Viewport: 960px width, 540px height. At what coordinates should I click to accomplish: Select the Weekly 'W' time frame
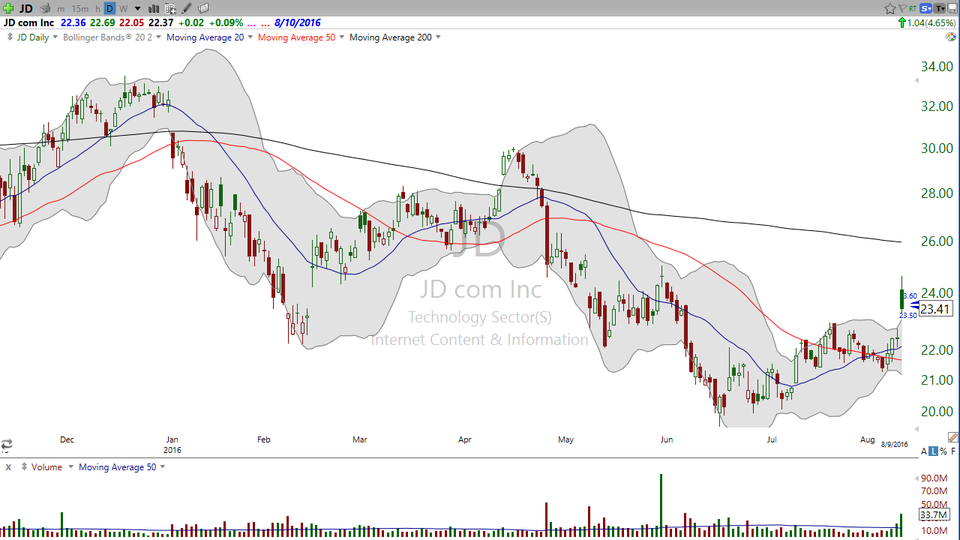(124, 9)
